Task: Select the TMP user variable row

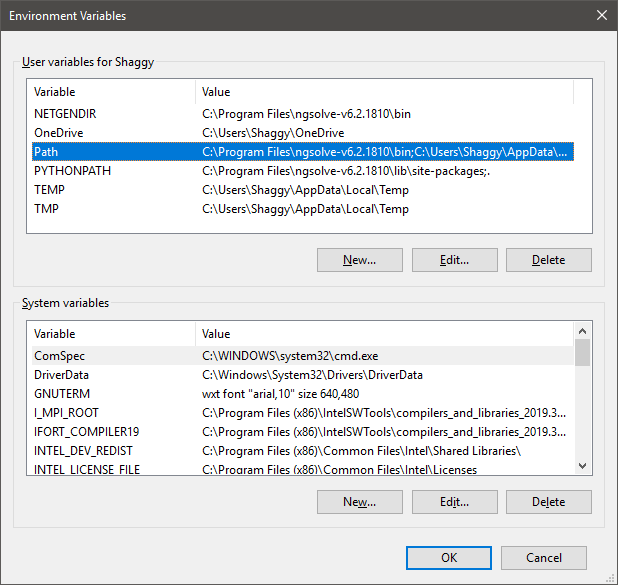Action: 303,209
